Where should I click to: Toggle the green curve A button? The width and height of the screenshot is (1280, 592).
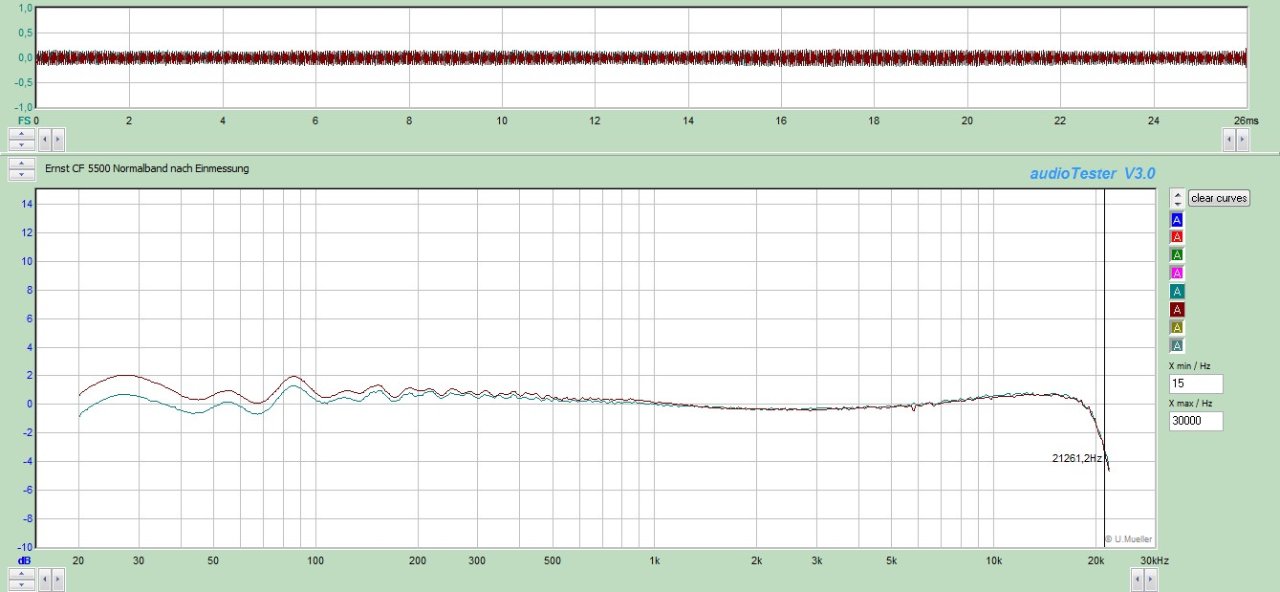coord(1177,255)
